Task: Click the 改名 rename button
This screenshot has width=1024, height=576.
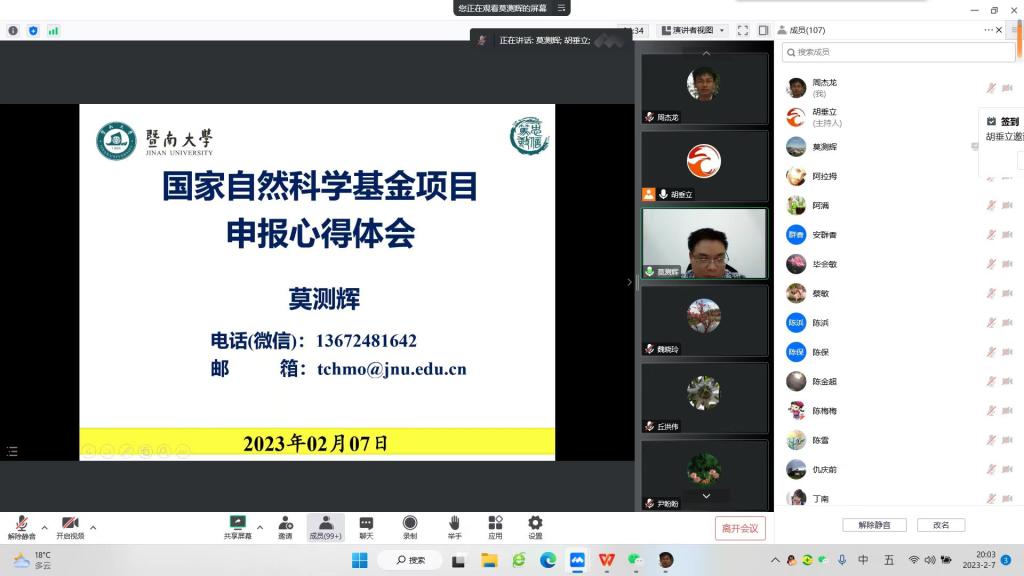Action: 941,525
